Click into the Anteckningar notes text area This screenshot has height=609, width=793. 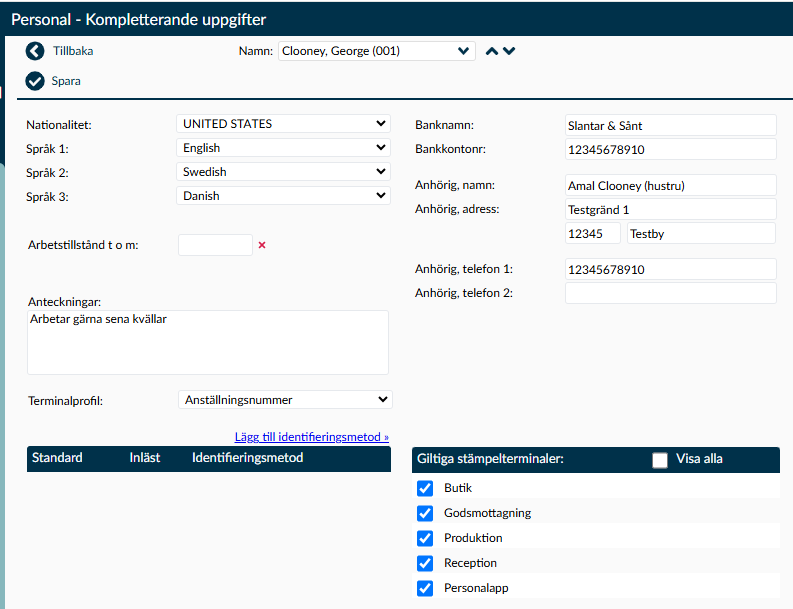pyautogui.click(x=208, y=342)
